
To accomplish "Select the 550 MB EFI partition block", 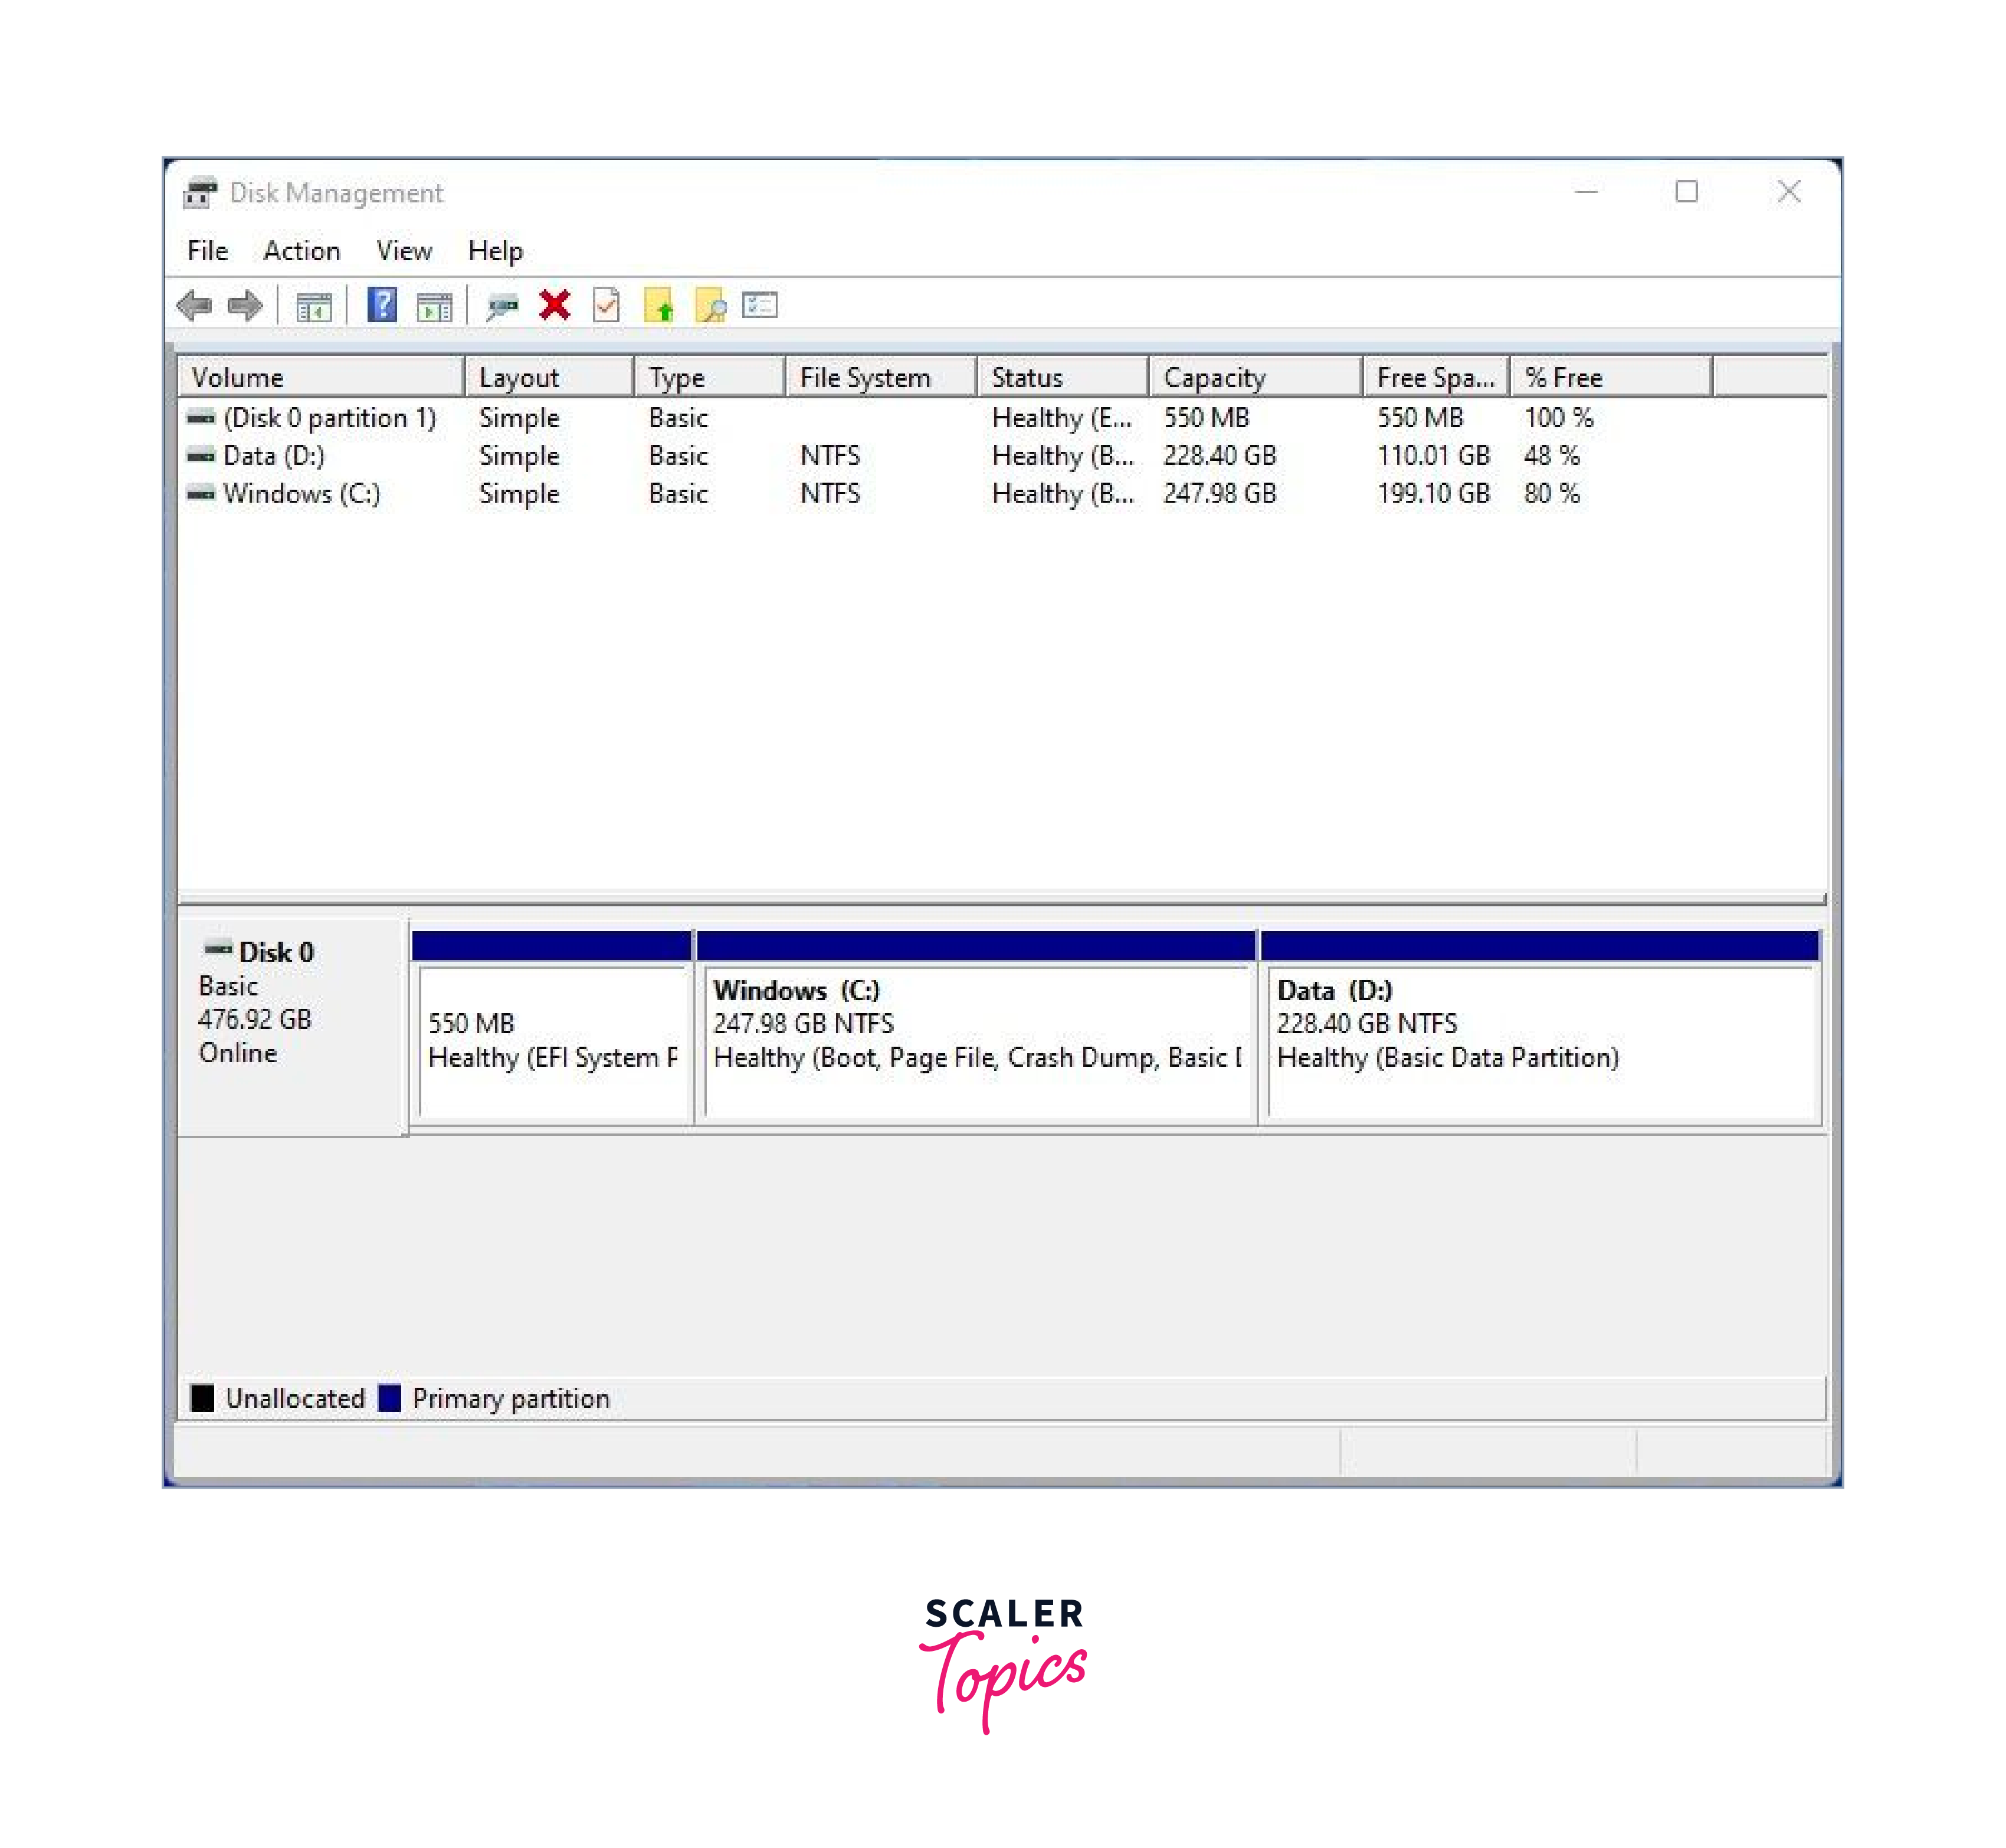I will click(552, 1040).
